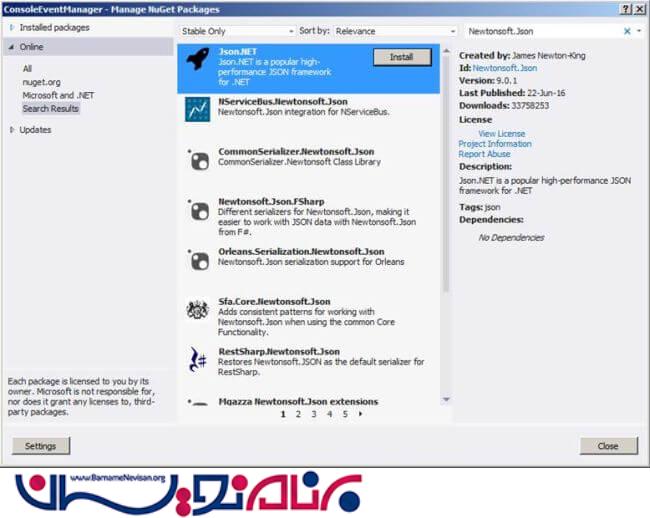The image size is (650, 518).
Task: Open the Stable Only filter dropdown
Action: [237, 31]
